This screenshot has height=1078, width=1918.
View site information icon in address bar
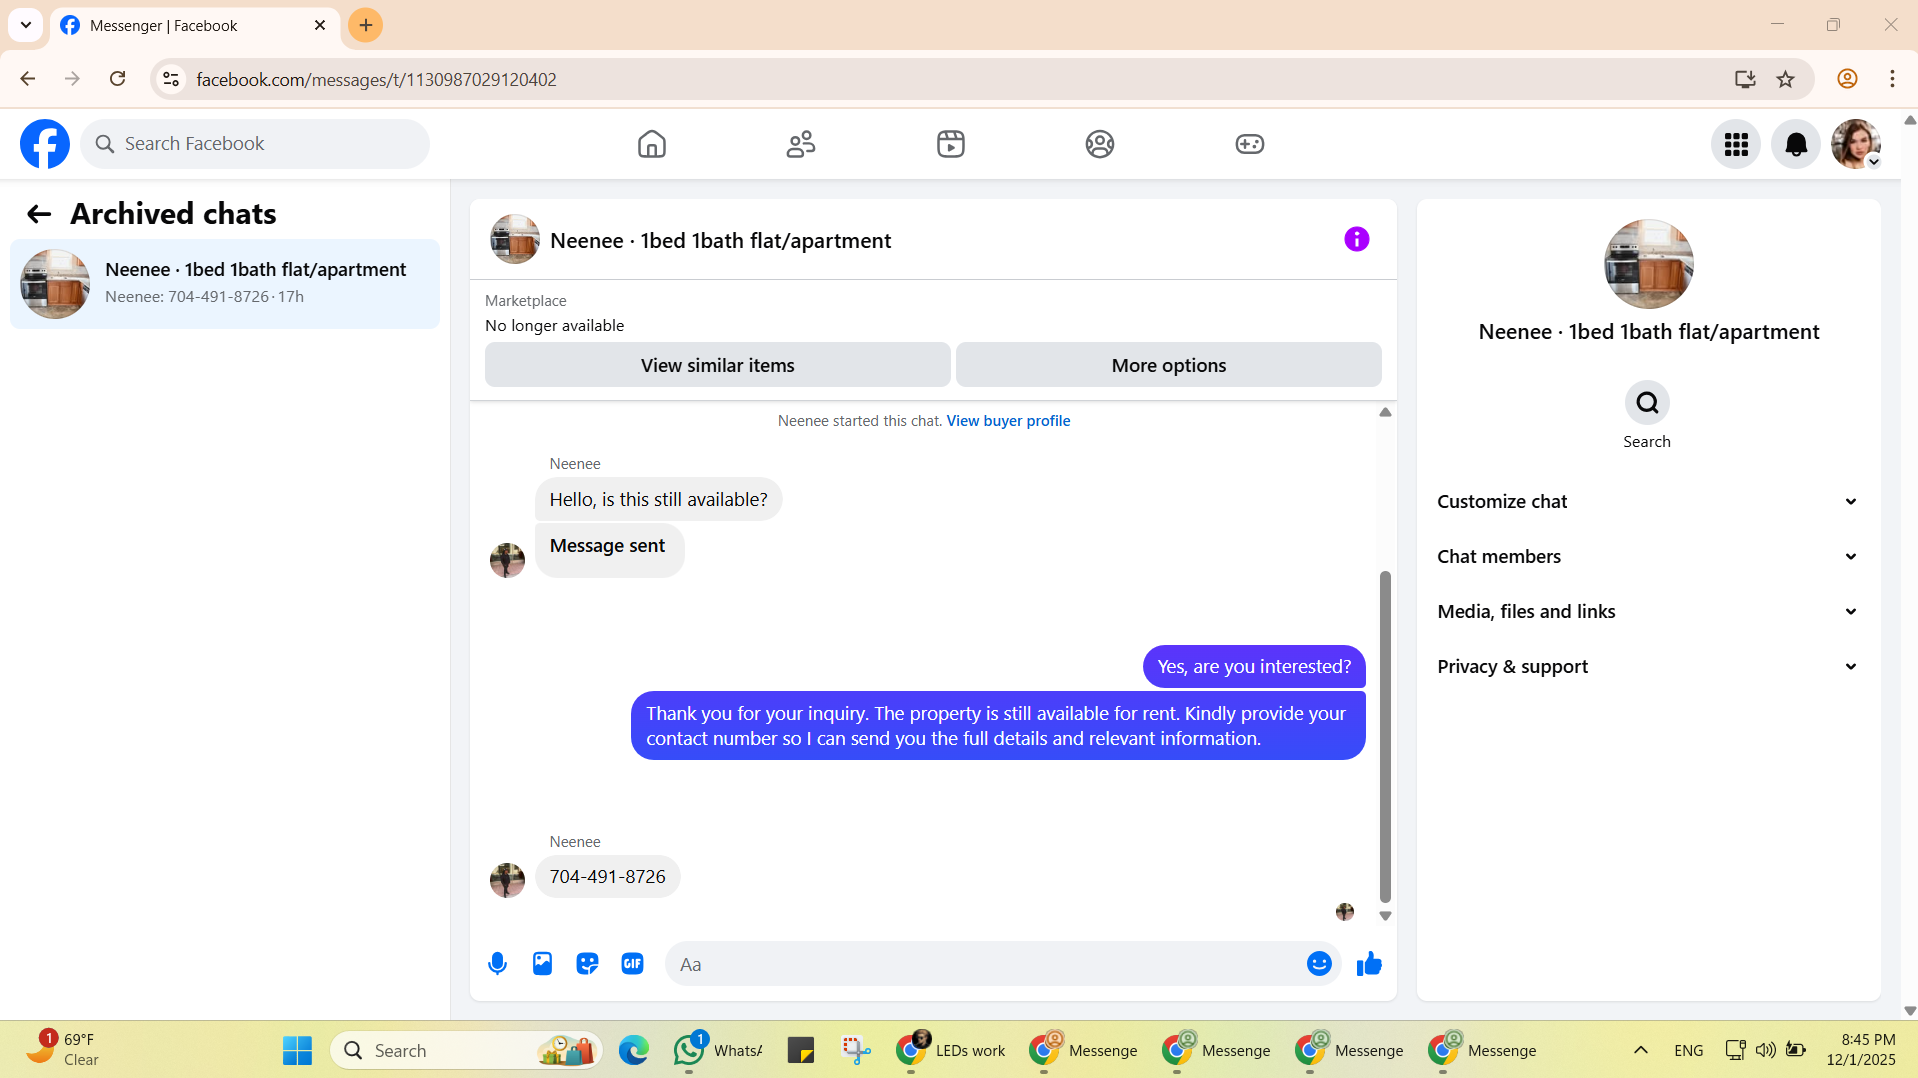click(x=171, y=79)
